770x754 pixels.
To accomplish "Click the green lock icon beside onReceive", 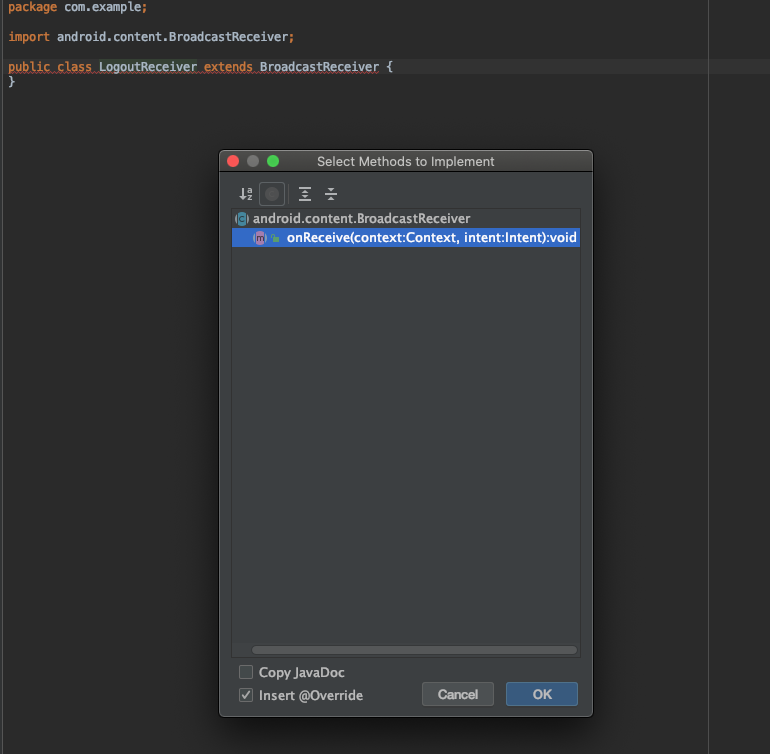I will [275, 238].
